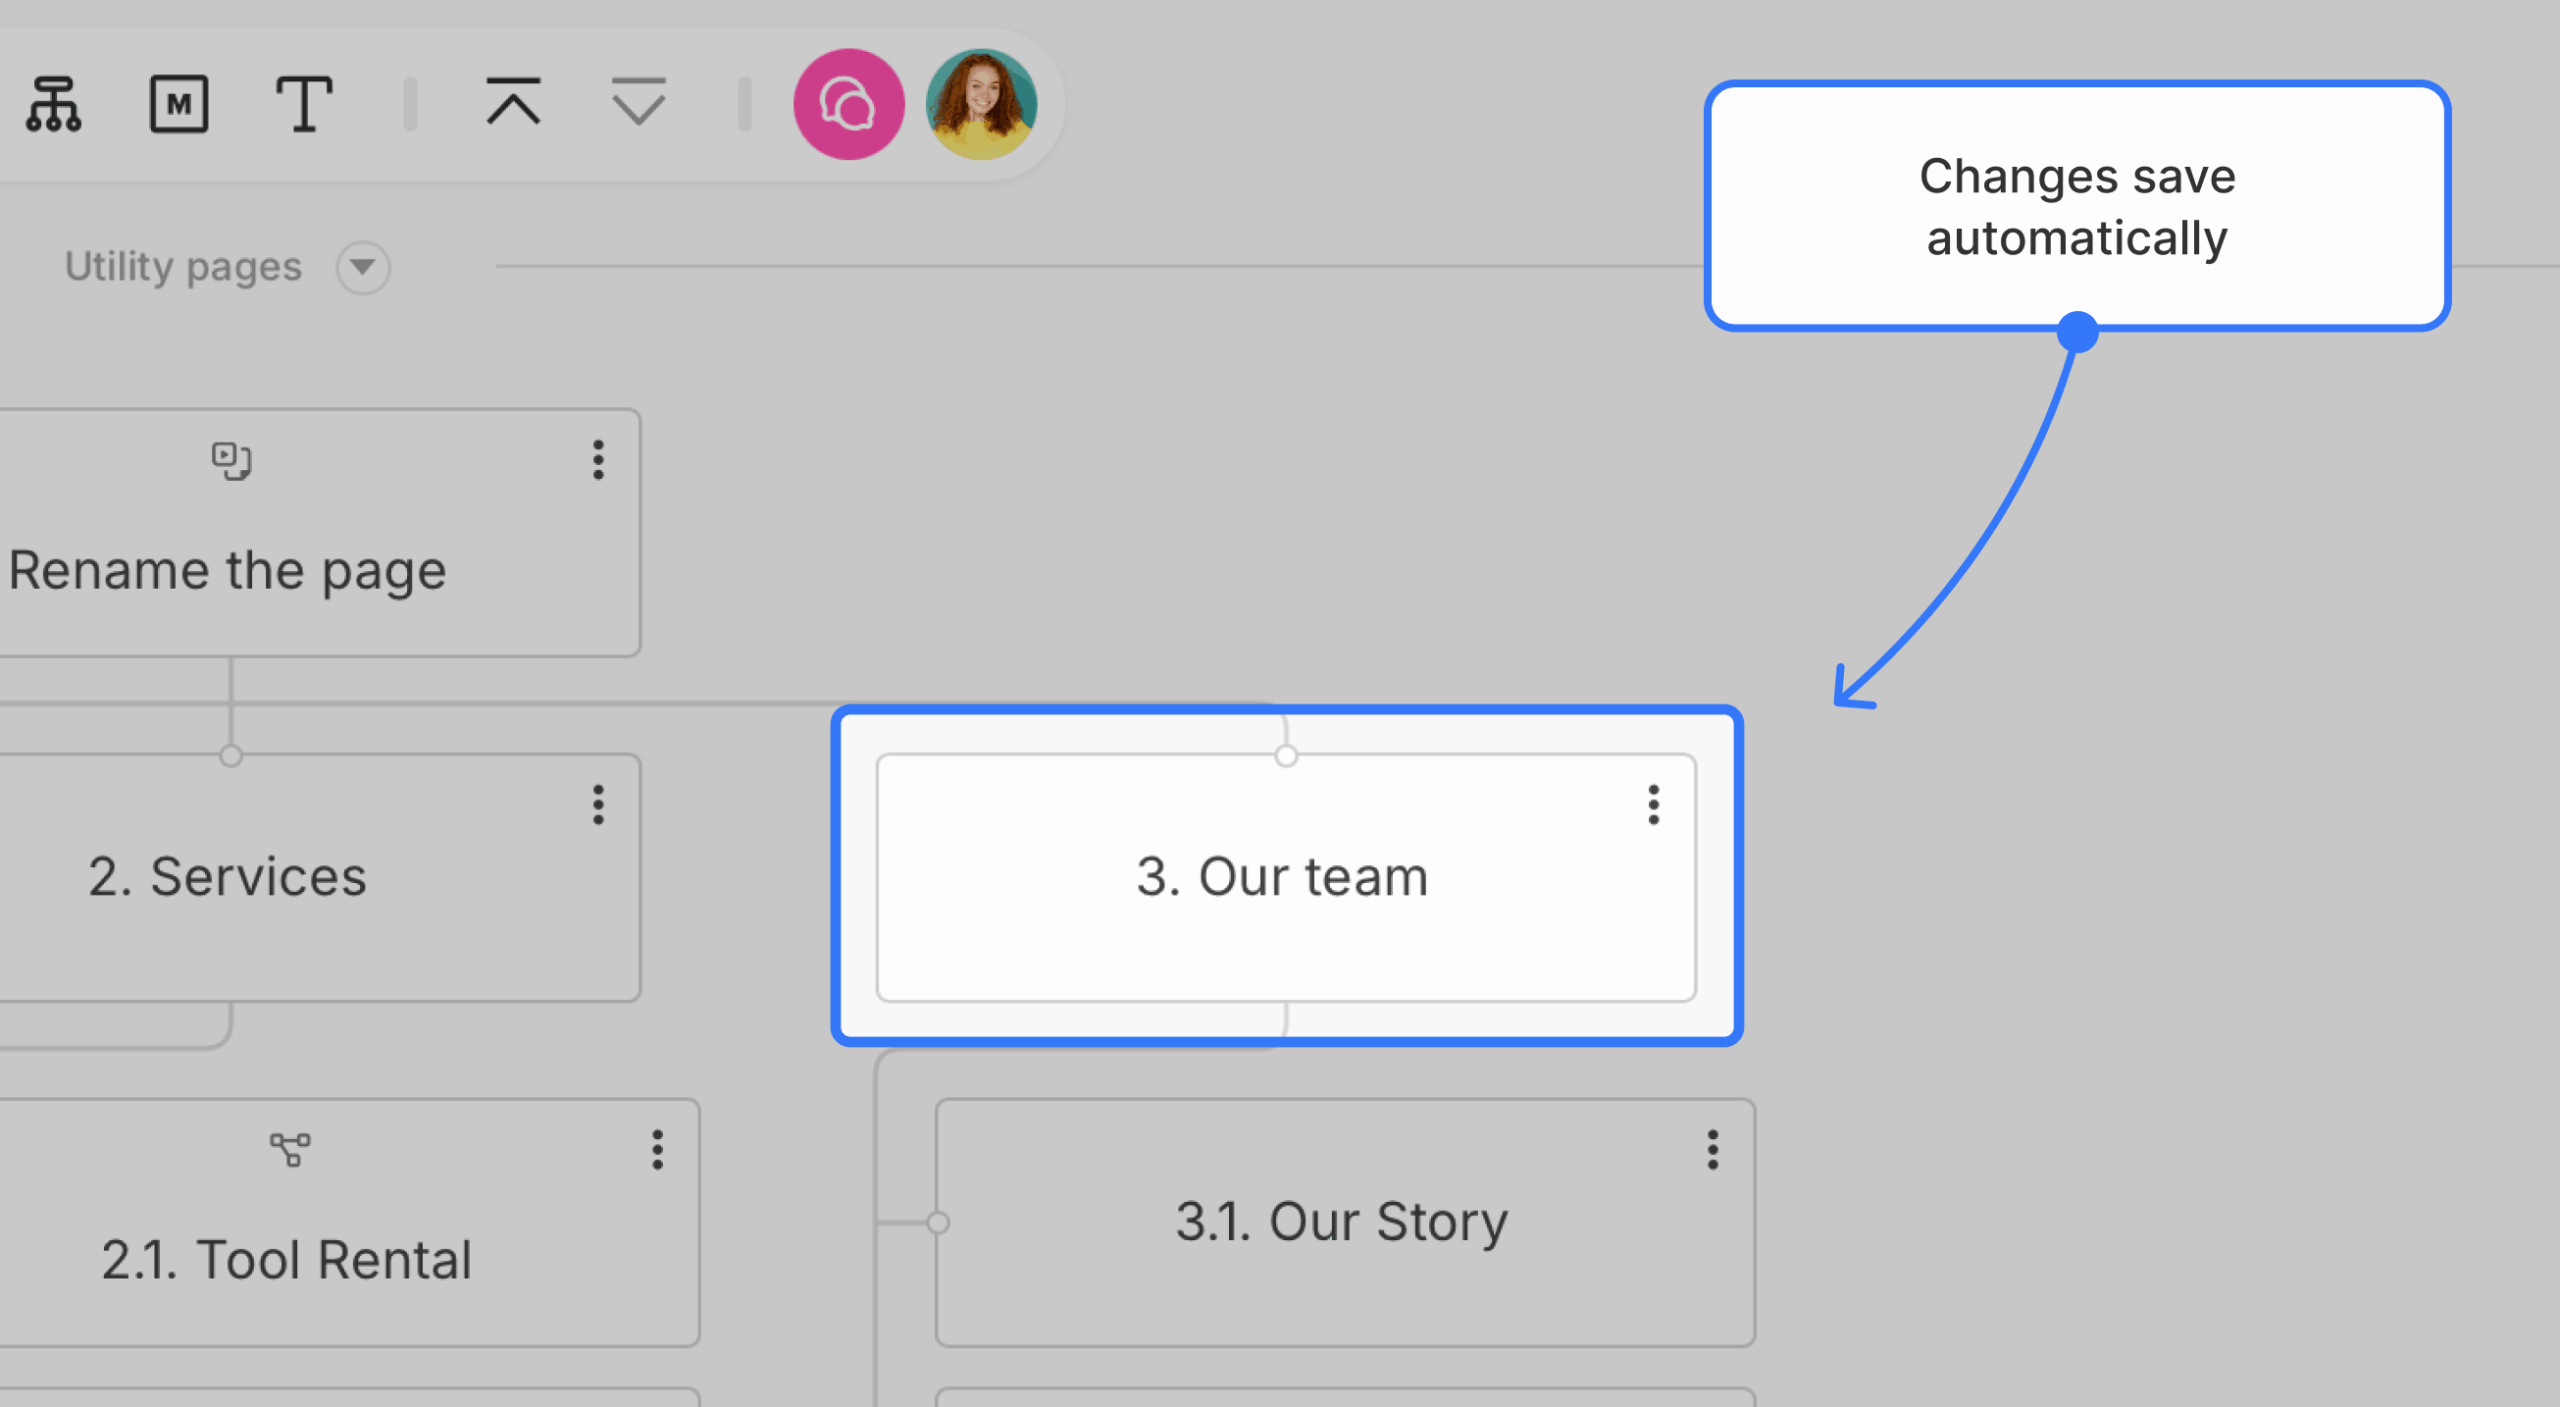Click the Changes save automatically tooltip

2077,206
